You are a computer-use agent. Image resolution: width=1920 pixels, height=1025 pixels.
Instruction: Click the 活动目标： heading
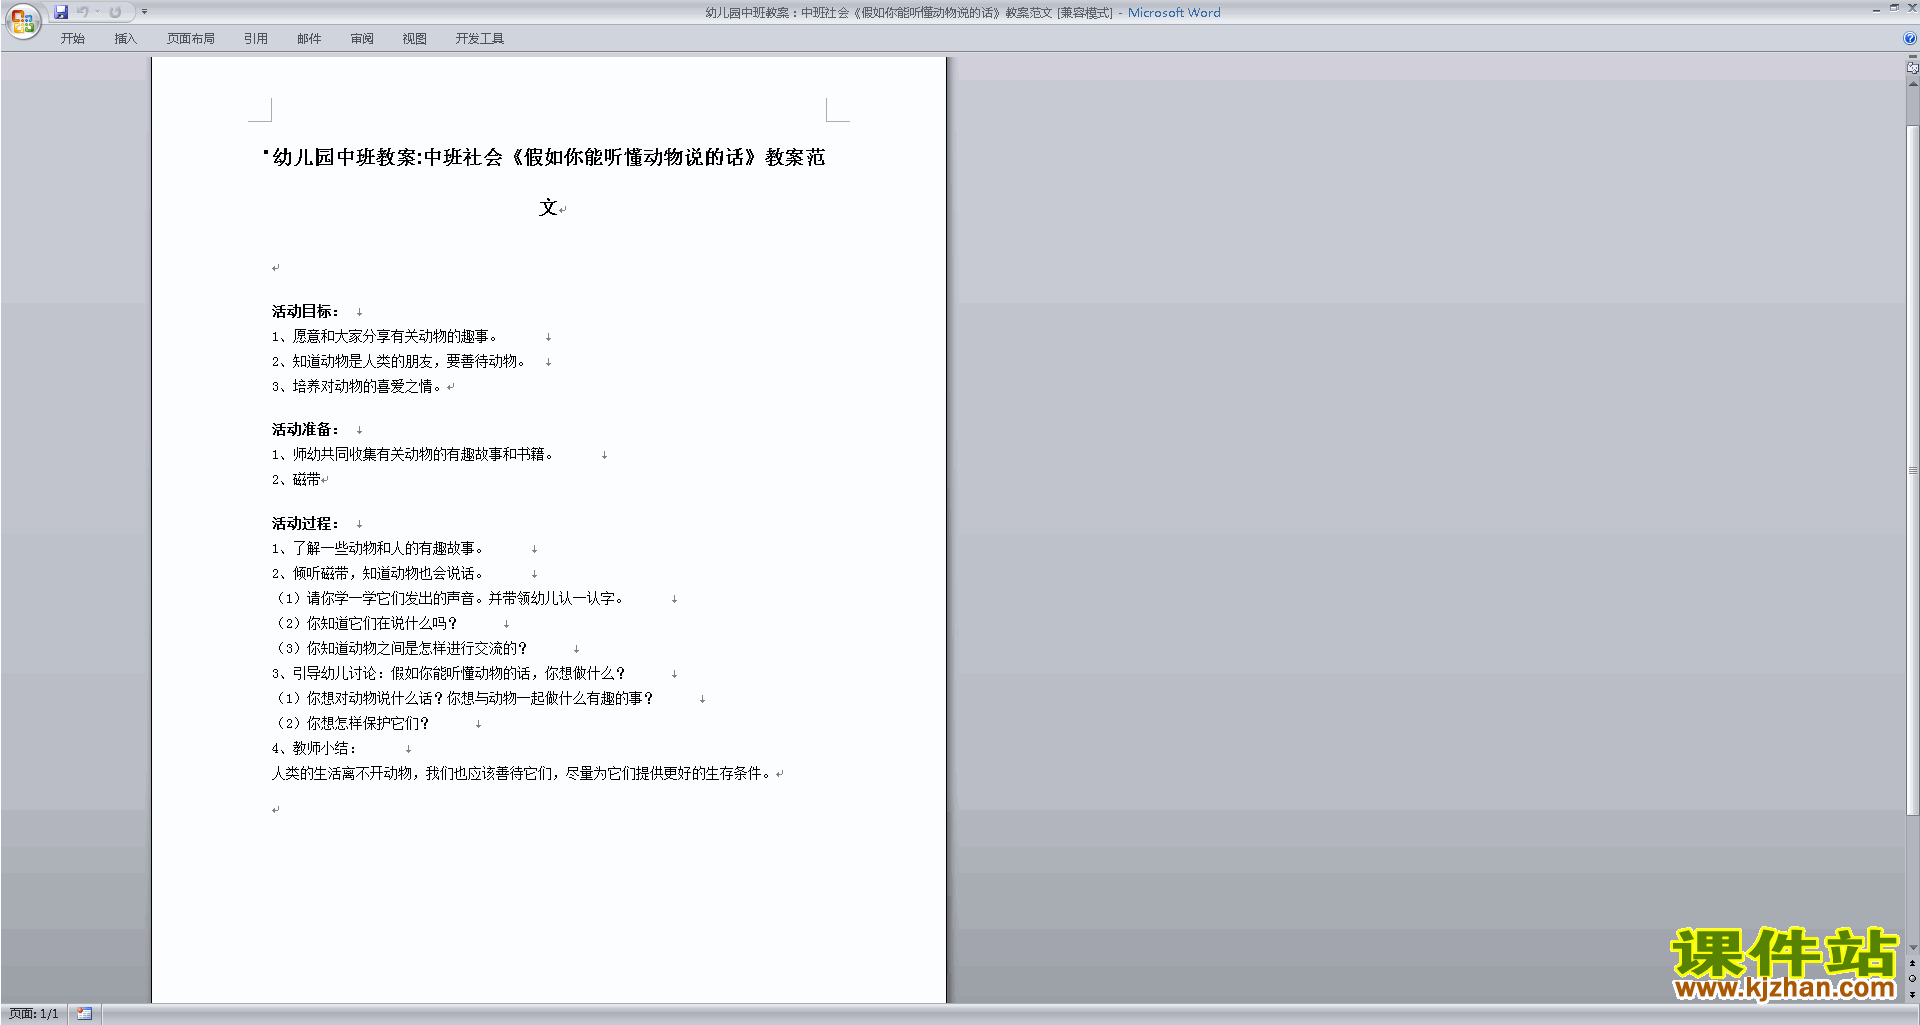pyautogui.click(x=305, y=312)
